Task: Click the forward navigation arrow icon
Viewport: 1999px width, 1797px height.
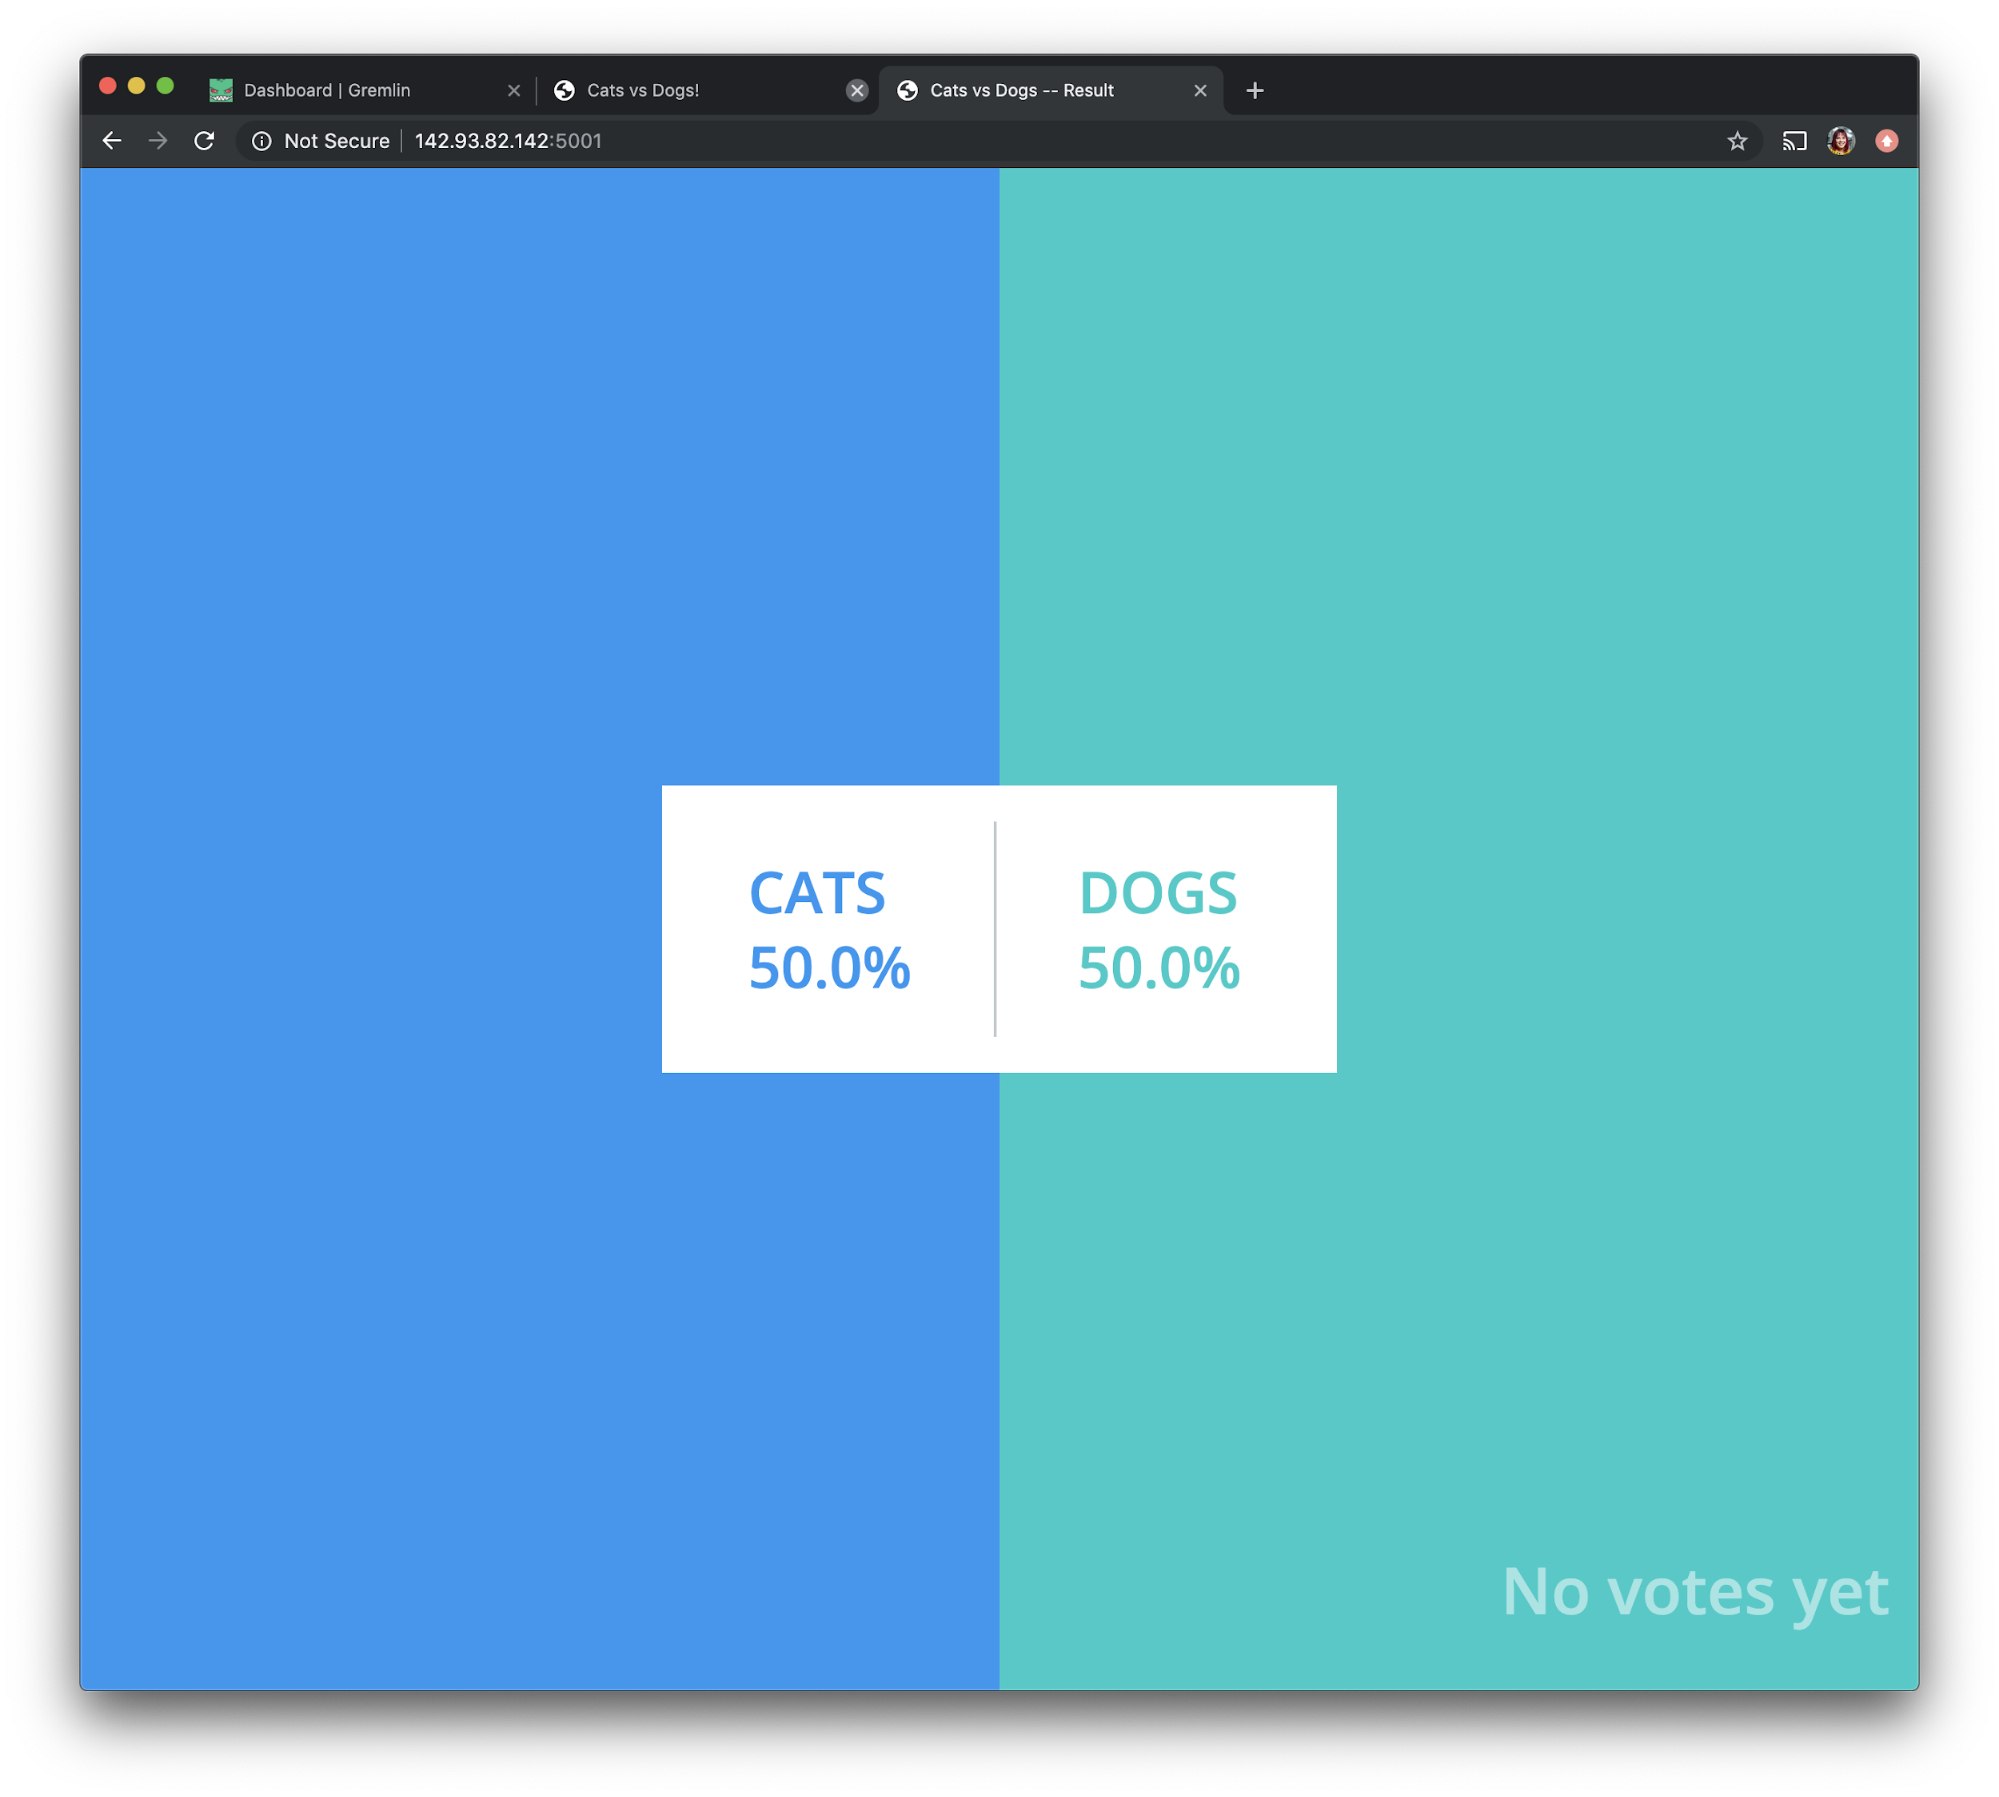Action: click(158, 140)
